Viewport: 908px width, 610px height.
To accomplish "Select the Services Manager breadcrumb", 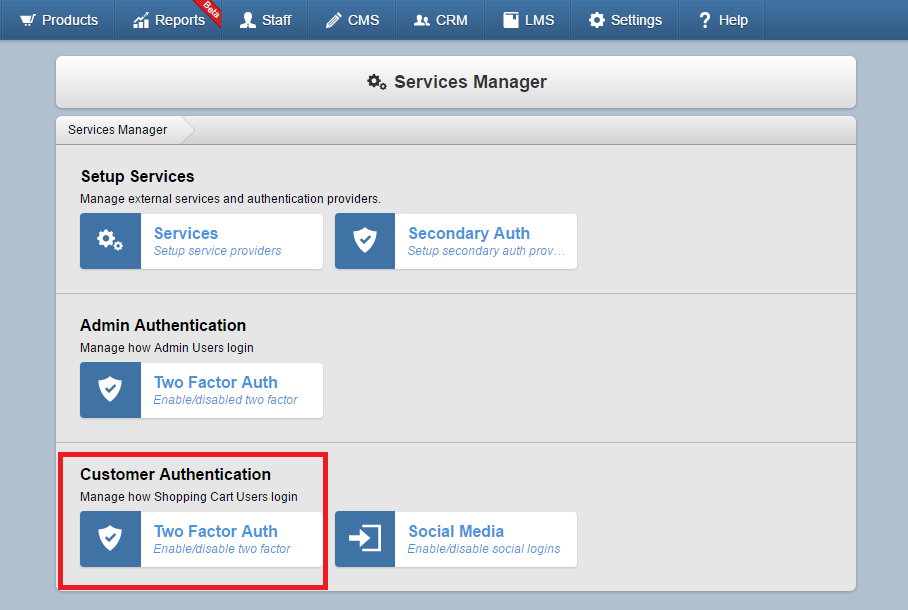I will (118, 130).
